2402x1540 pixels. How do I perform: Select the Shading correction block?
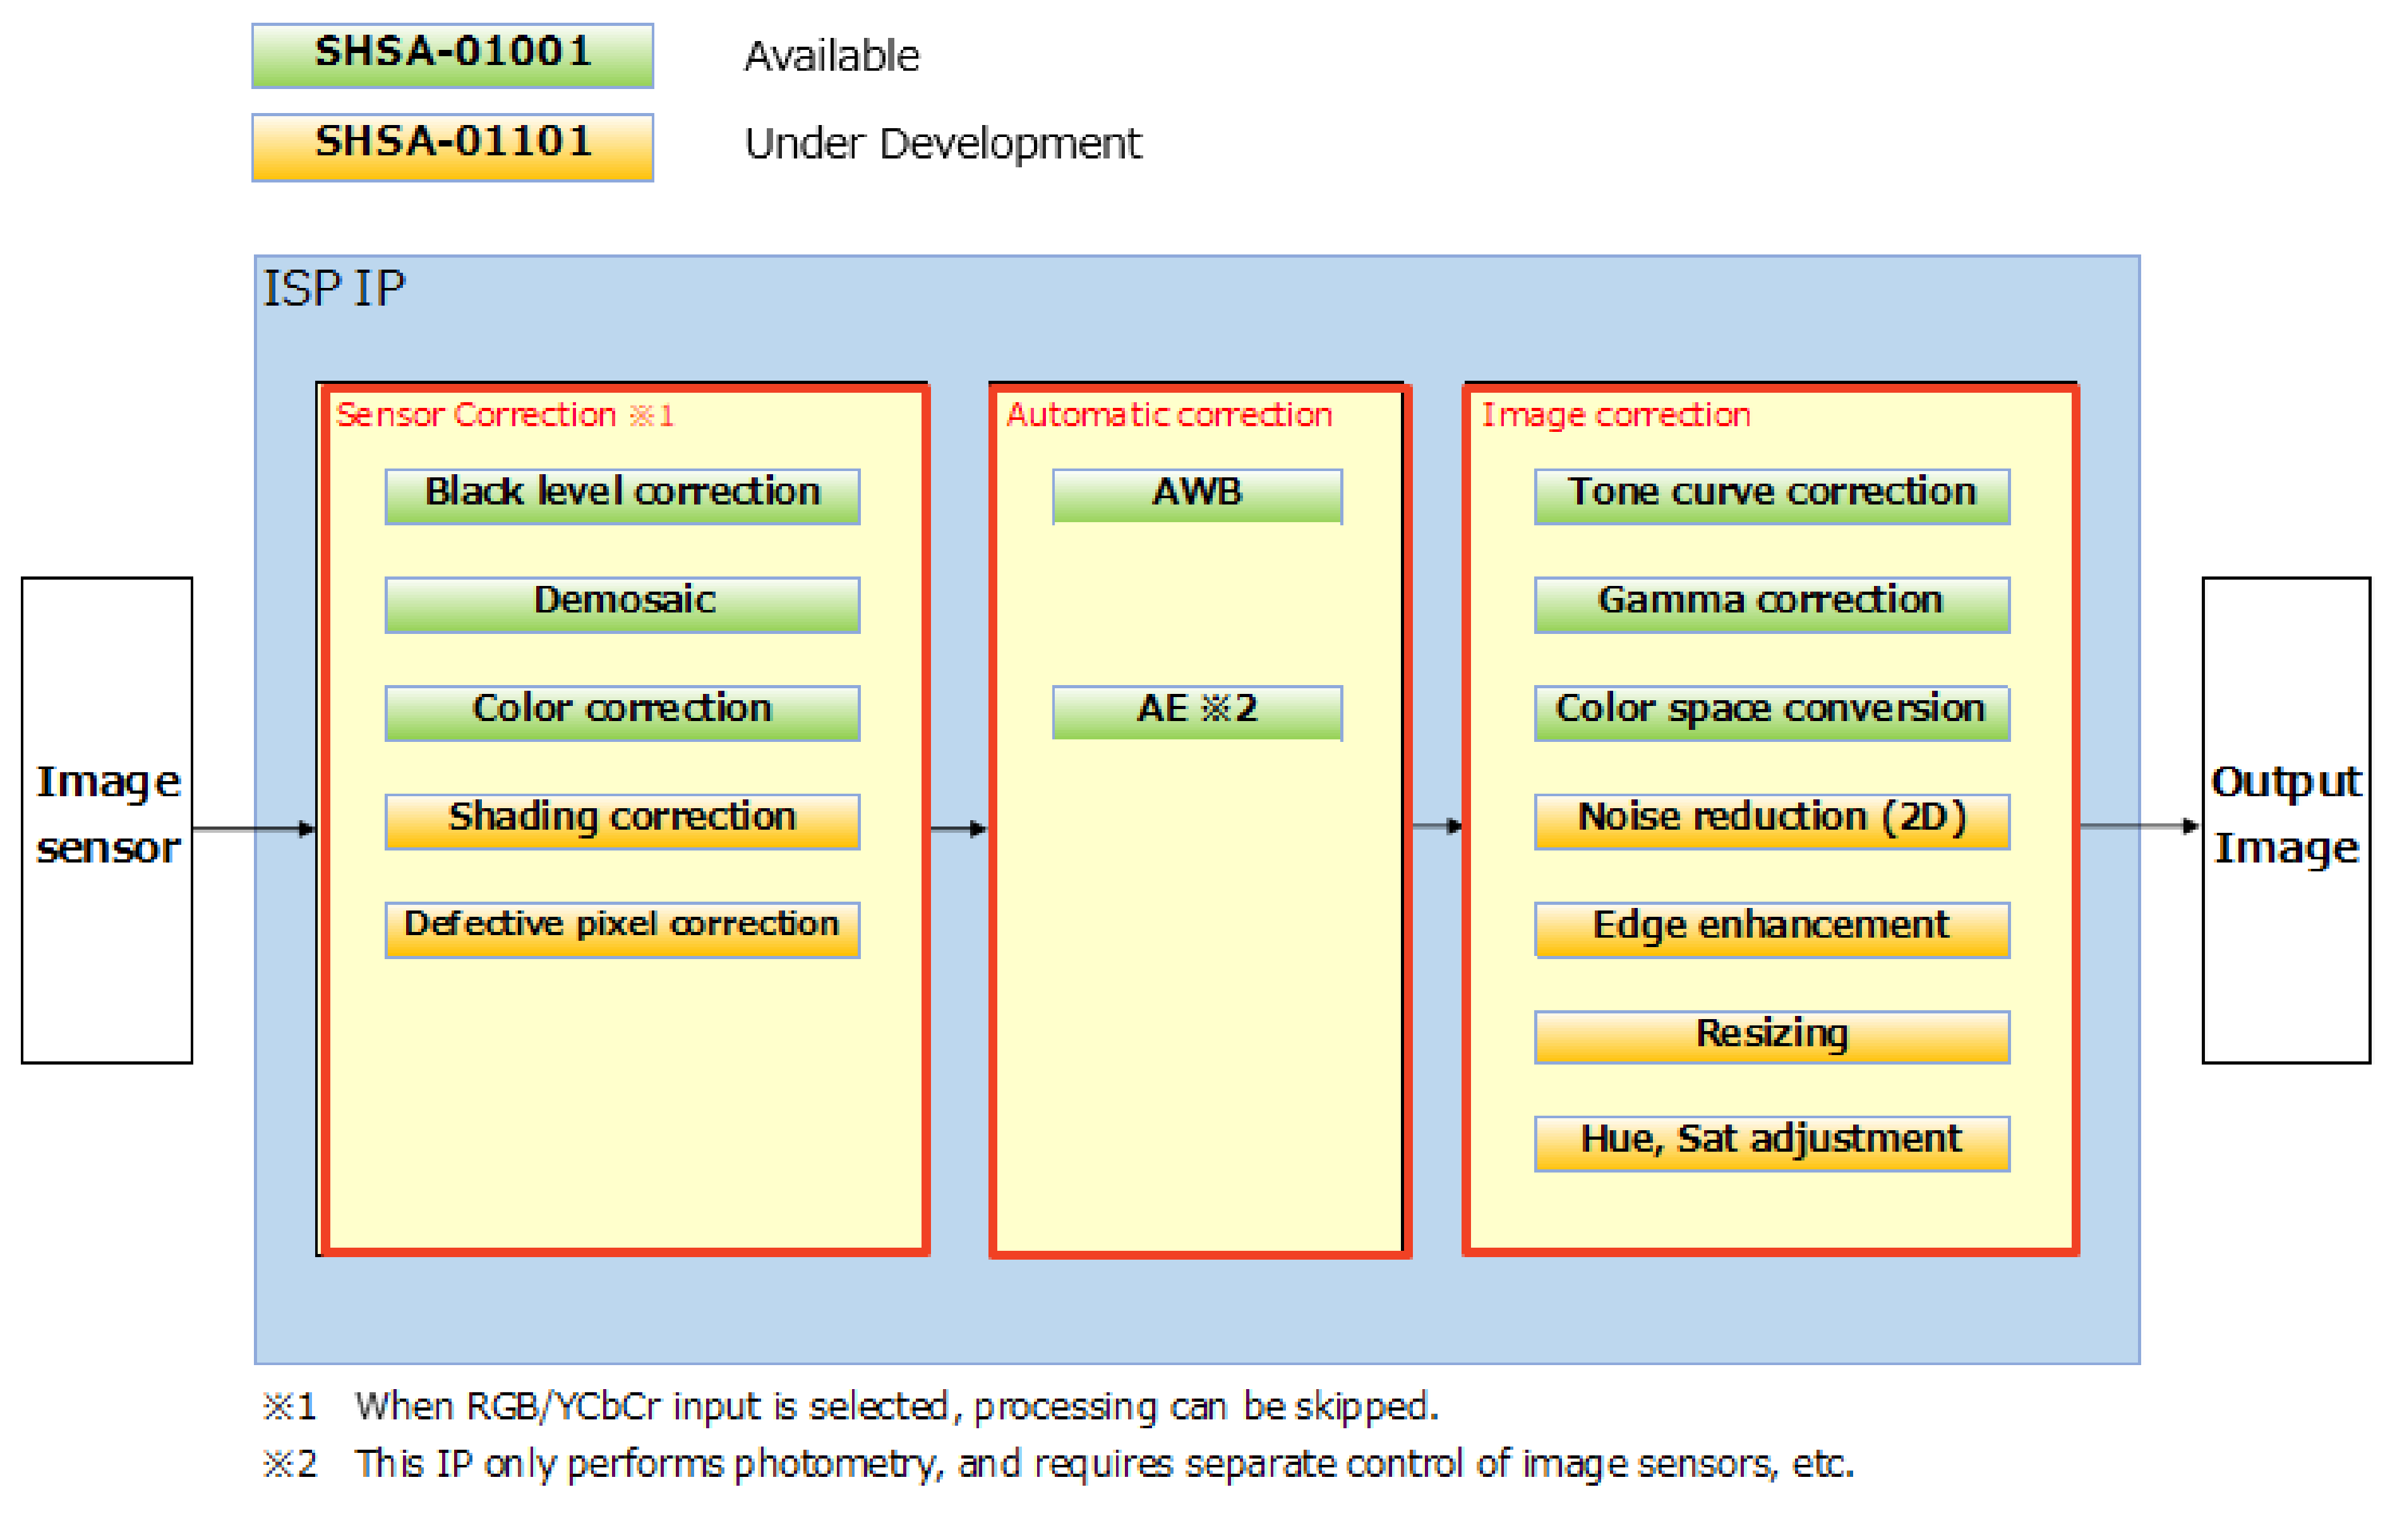[622, 821]
